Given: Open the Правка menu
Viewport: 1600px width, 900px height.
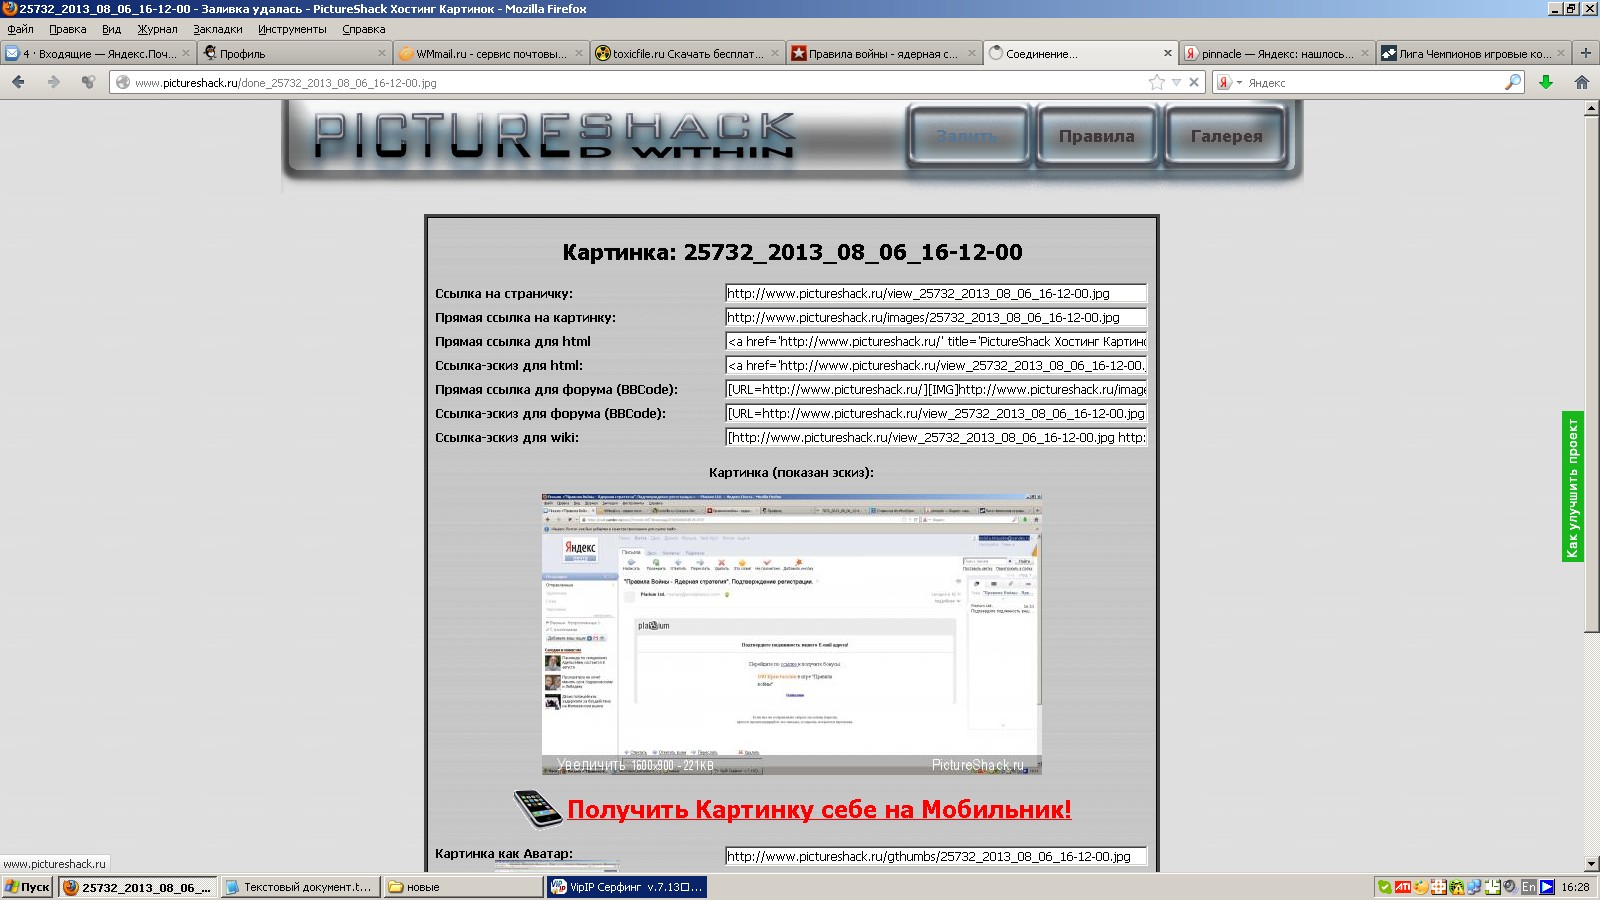Looking at the screenshot, I should tap(67, 29).
